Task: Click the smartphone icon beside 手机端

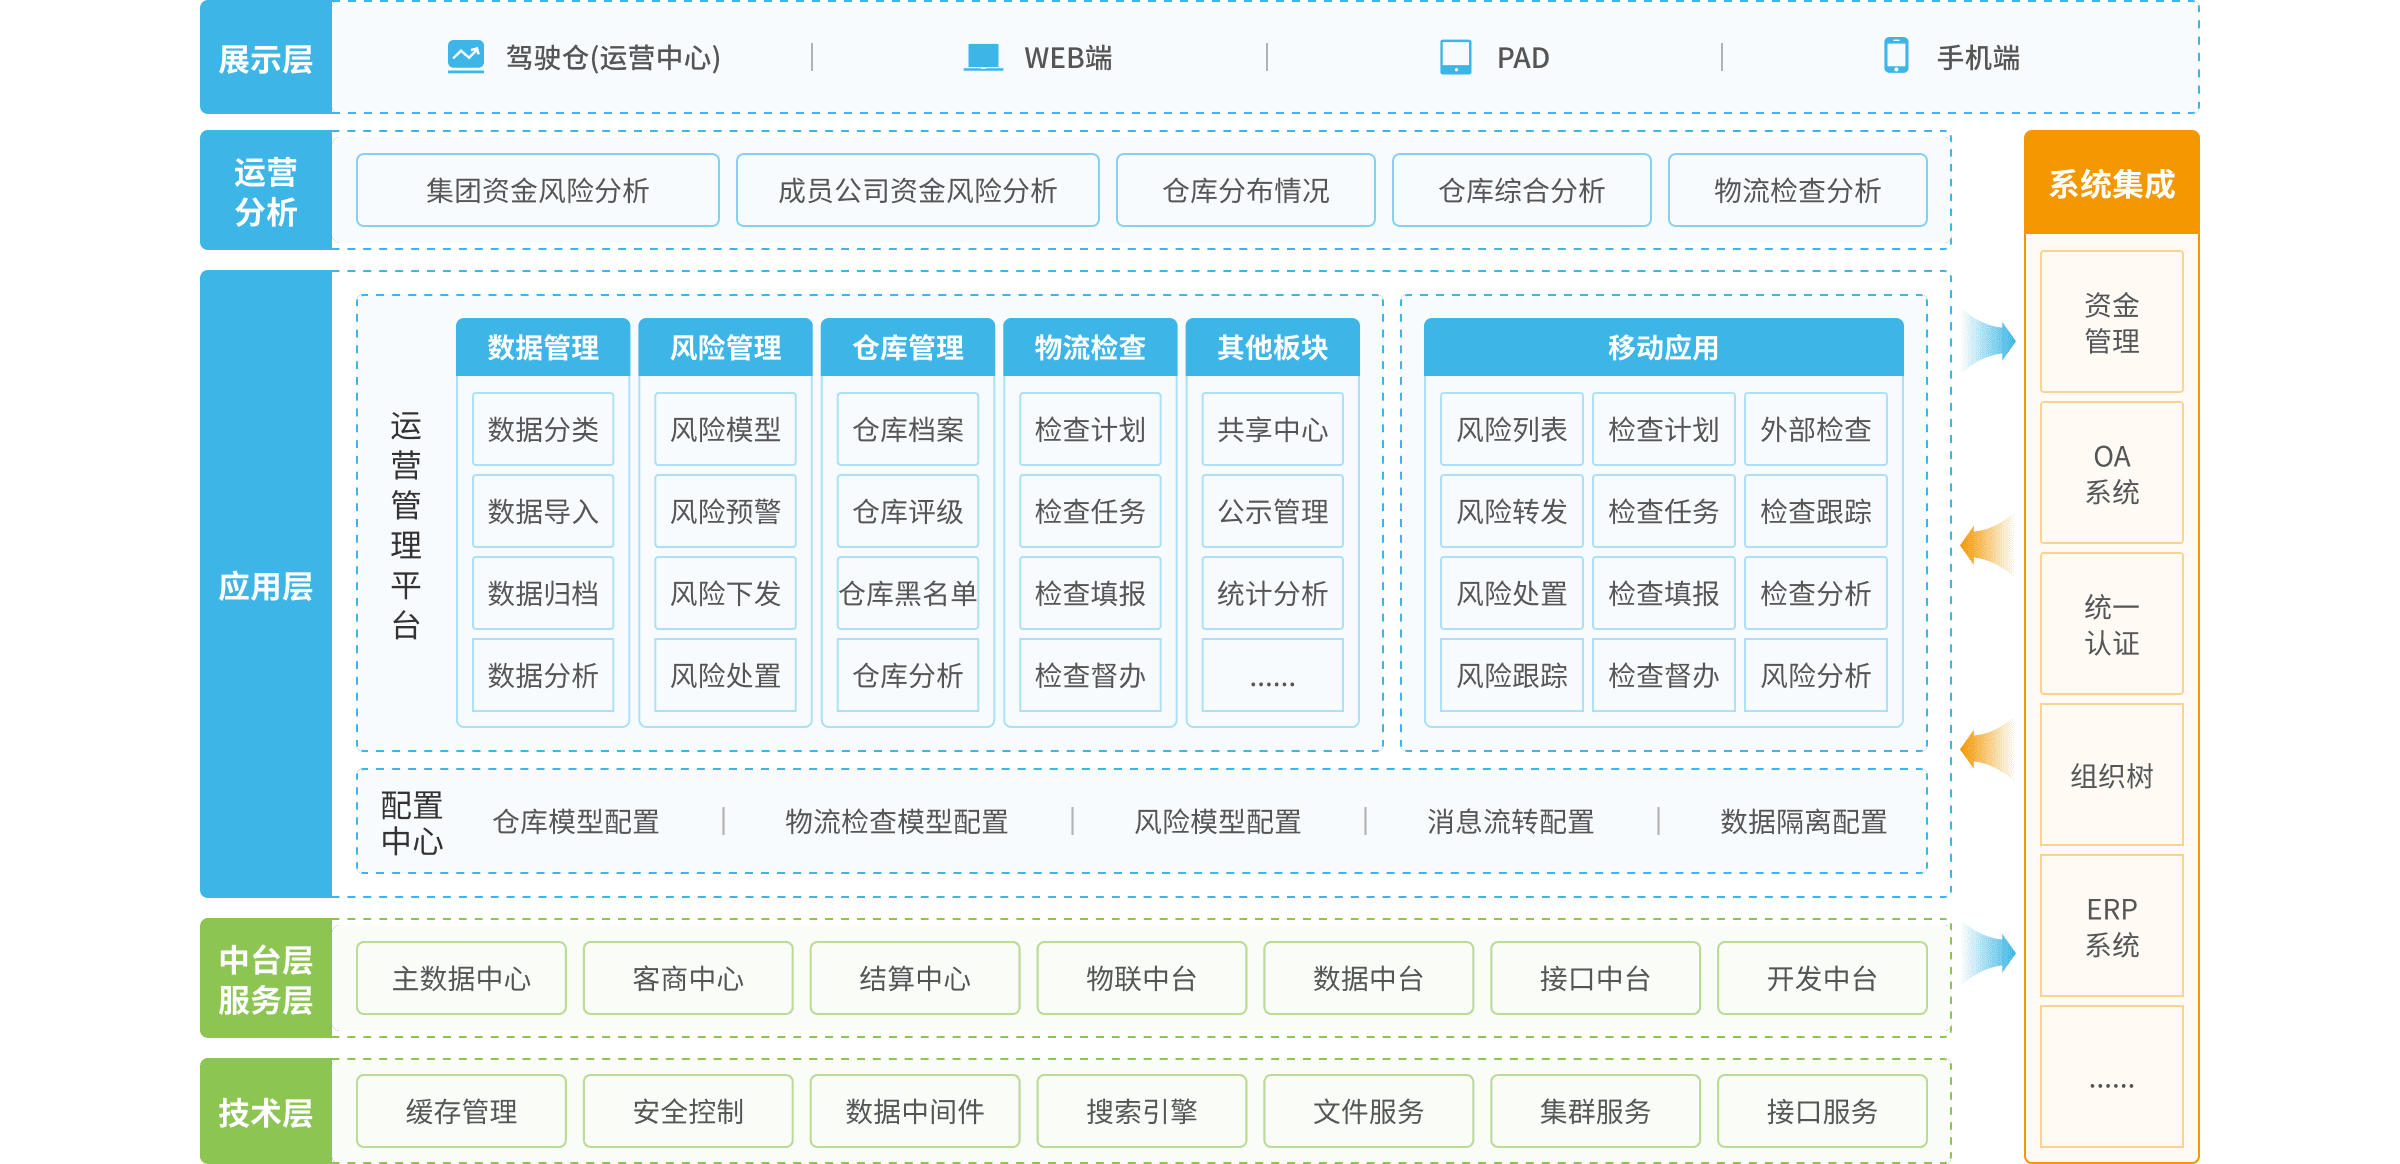Action: [x=1895, y=56]
